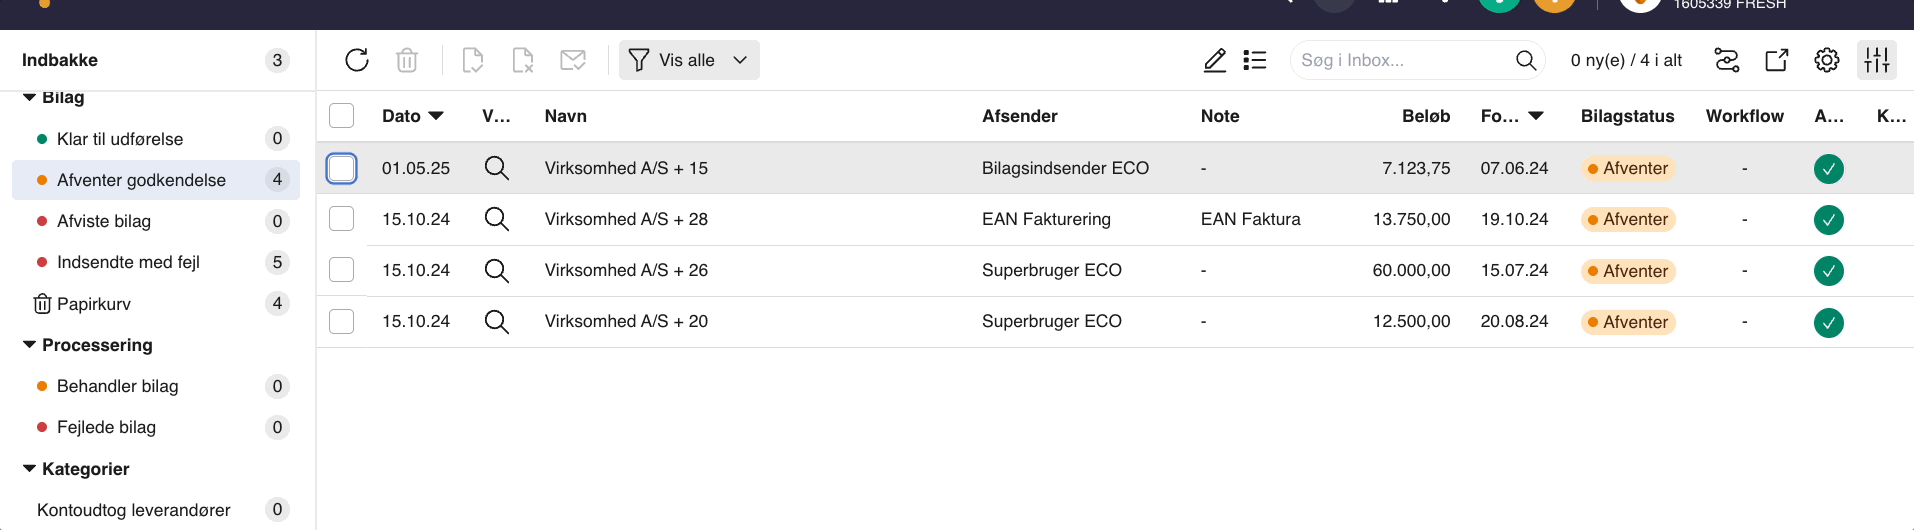
Task: Refresh the inbox list
Action: [357, 60]
